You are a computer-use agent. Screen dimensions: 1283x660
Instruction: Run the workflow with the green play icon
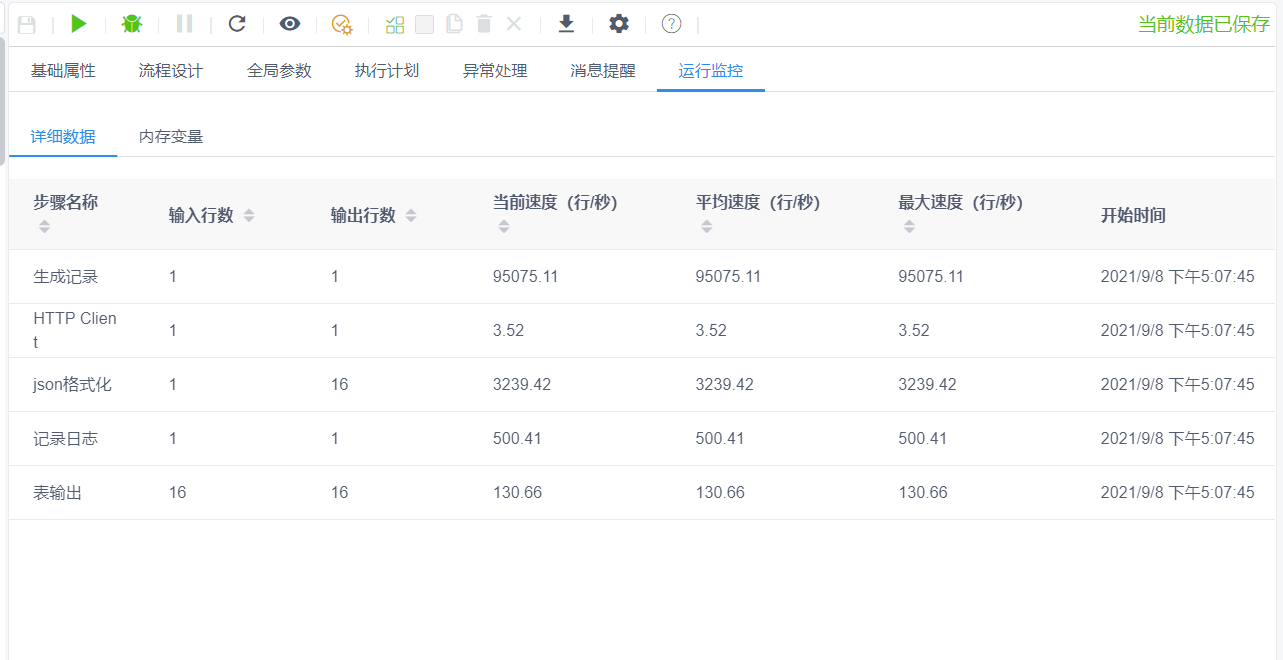80,24
